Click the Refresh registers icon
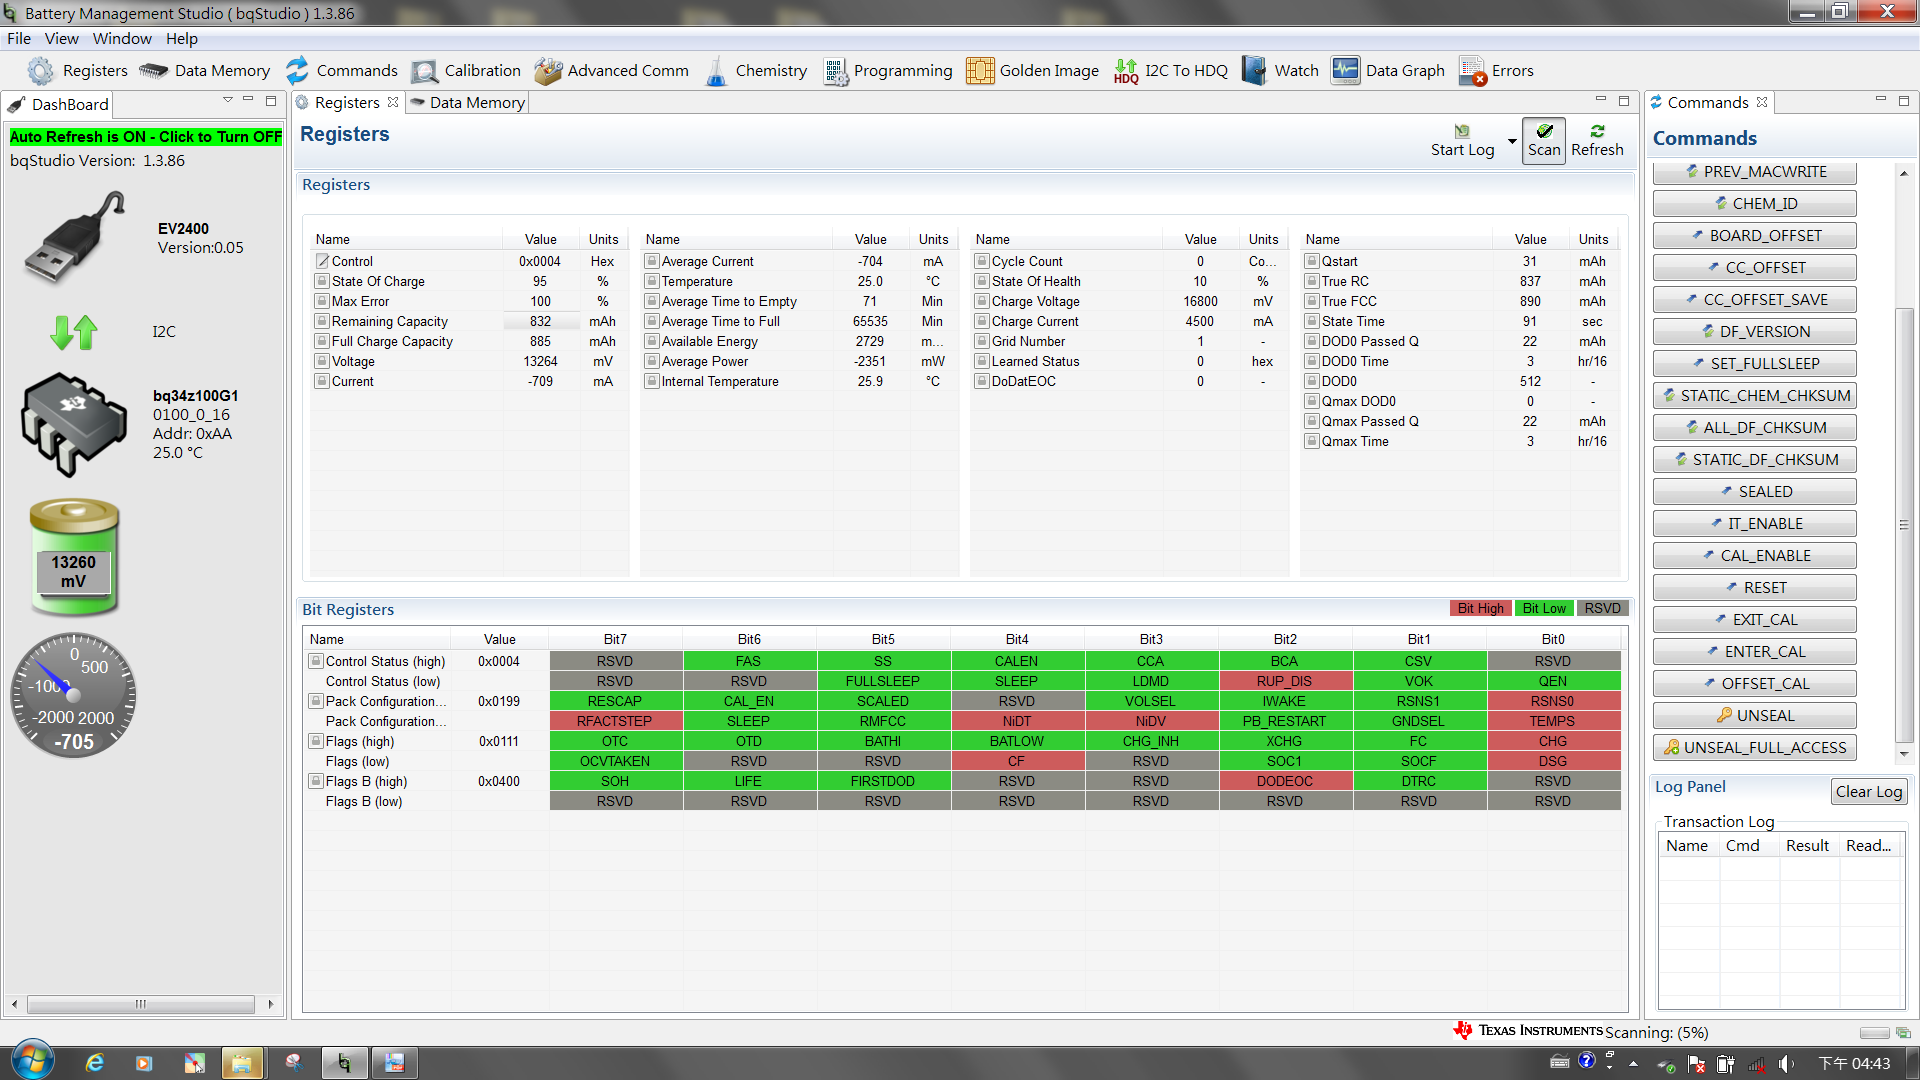The image size is (1920, 1080). [x=1597, y=131]
